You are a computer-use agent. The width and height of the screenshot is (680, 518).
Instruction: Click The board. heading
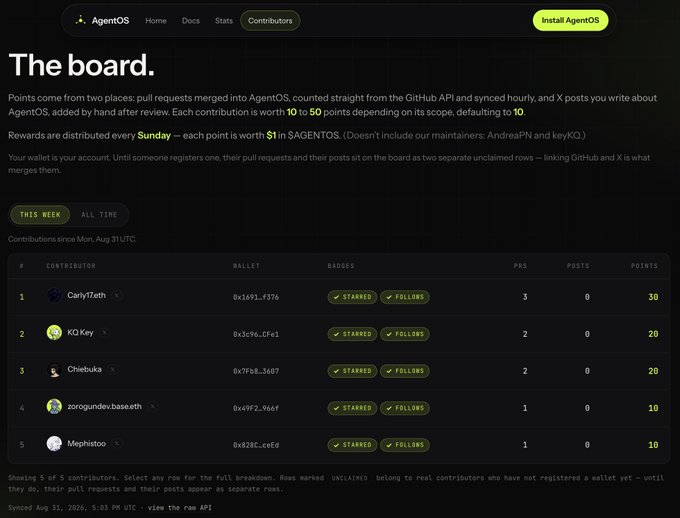tap(82, 65)
